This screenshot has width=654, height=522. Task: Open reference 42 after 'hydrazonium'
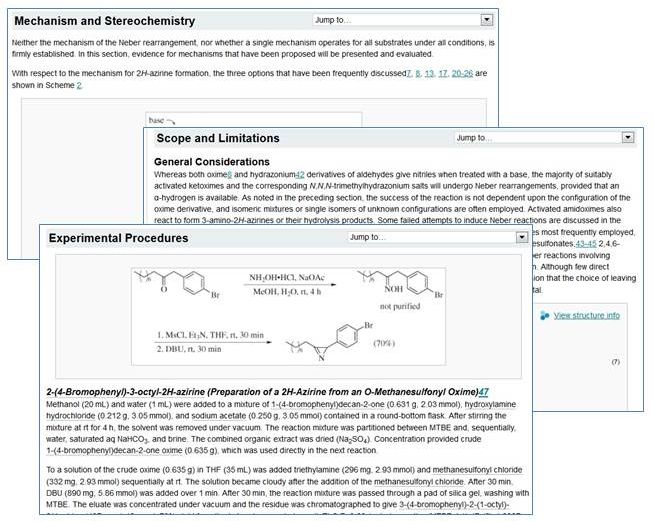point(300,174)
